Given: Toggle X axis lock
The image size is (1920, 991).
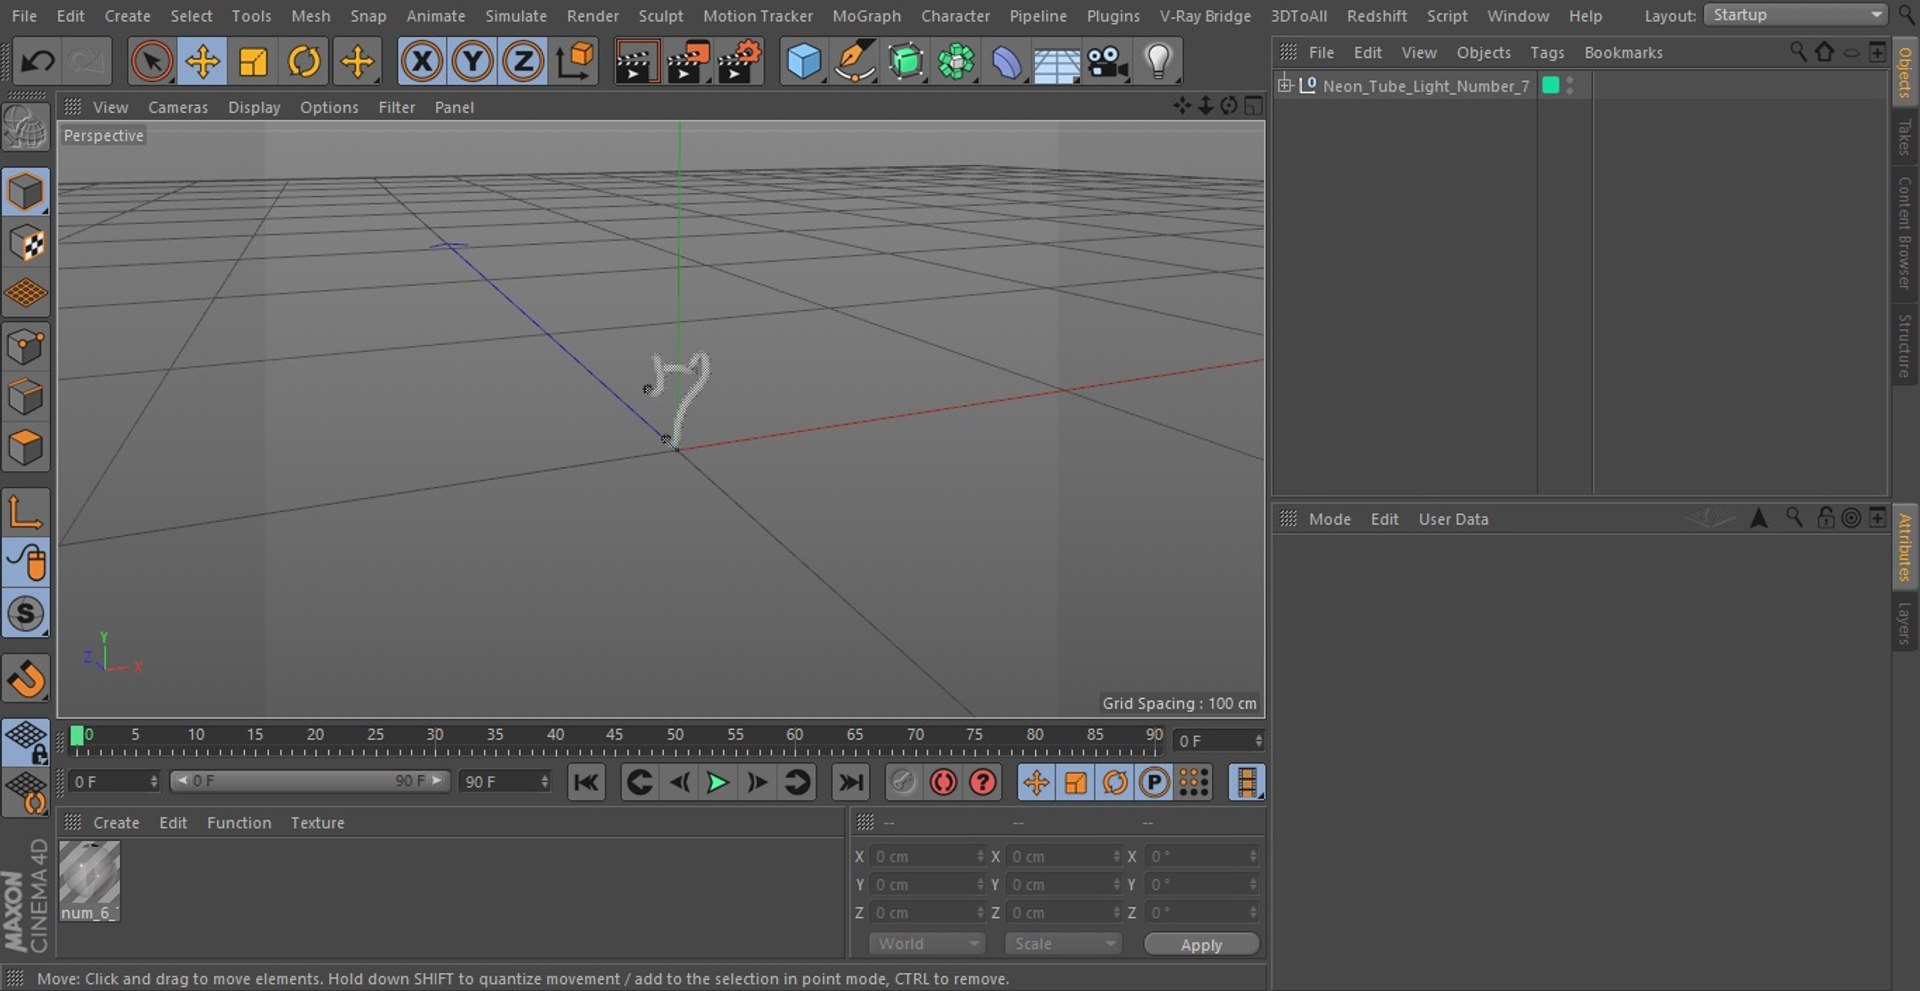Looking at the screenshot, I should coord(422,62).
